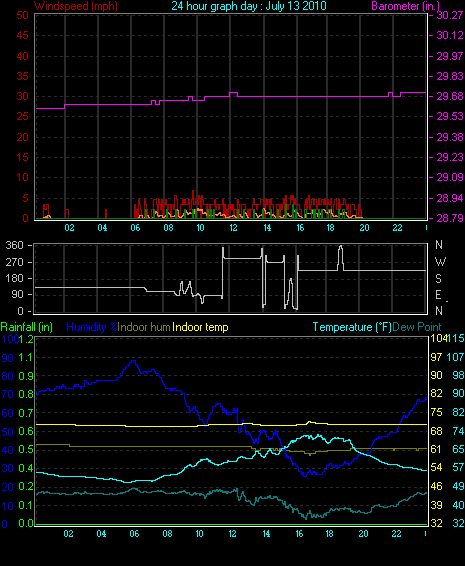Select the '24 hour graph day : July 13 2010' title

[249, 6]
